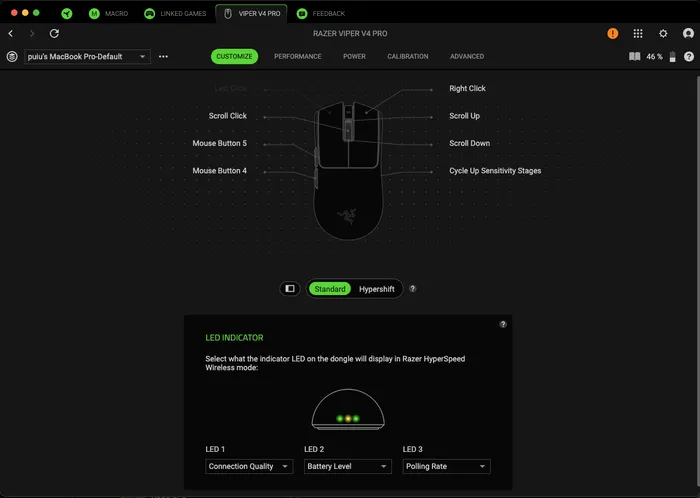The width and height of the screenshot is (700, 498).
Task: Select the Viper V4 Pro tab
Action: [x=252, y=13]
